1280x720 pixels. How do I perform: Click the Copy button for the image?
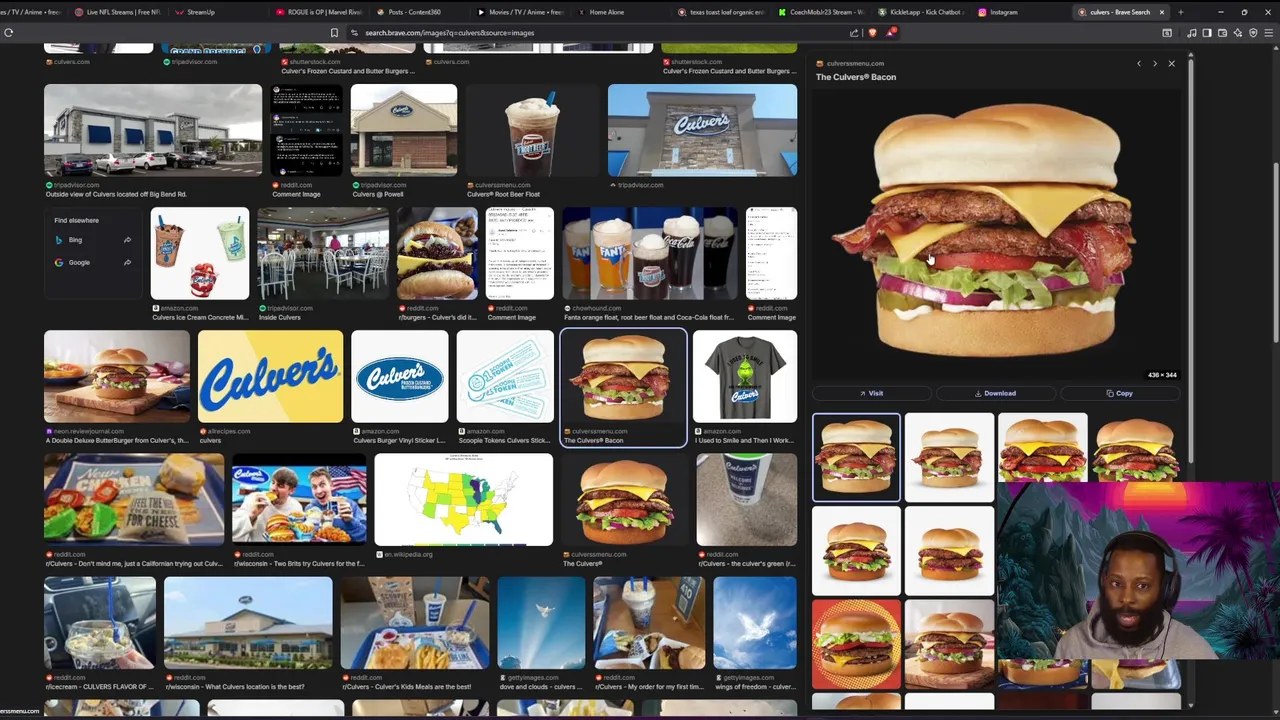[x=1119, y=393]
